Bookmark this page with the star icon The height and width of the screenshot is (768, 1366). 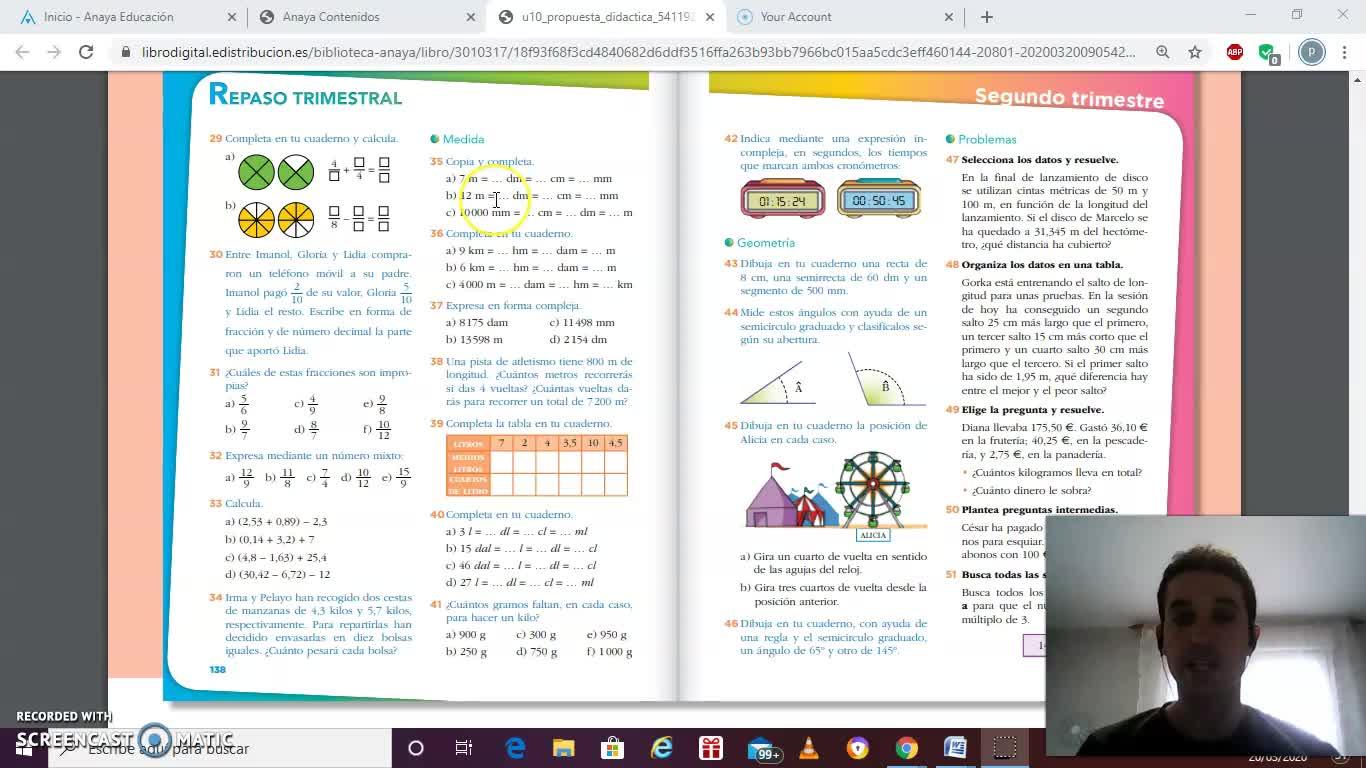(1194, 52)
